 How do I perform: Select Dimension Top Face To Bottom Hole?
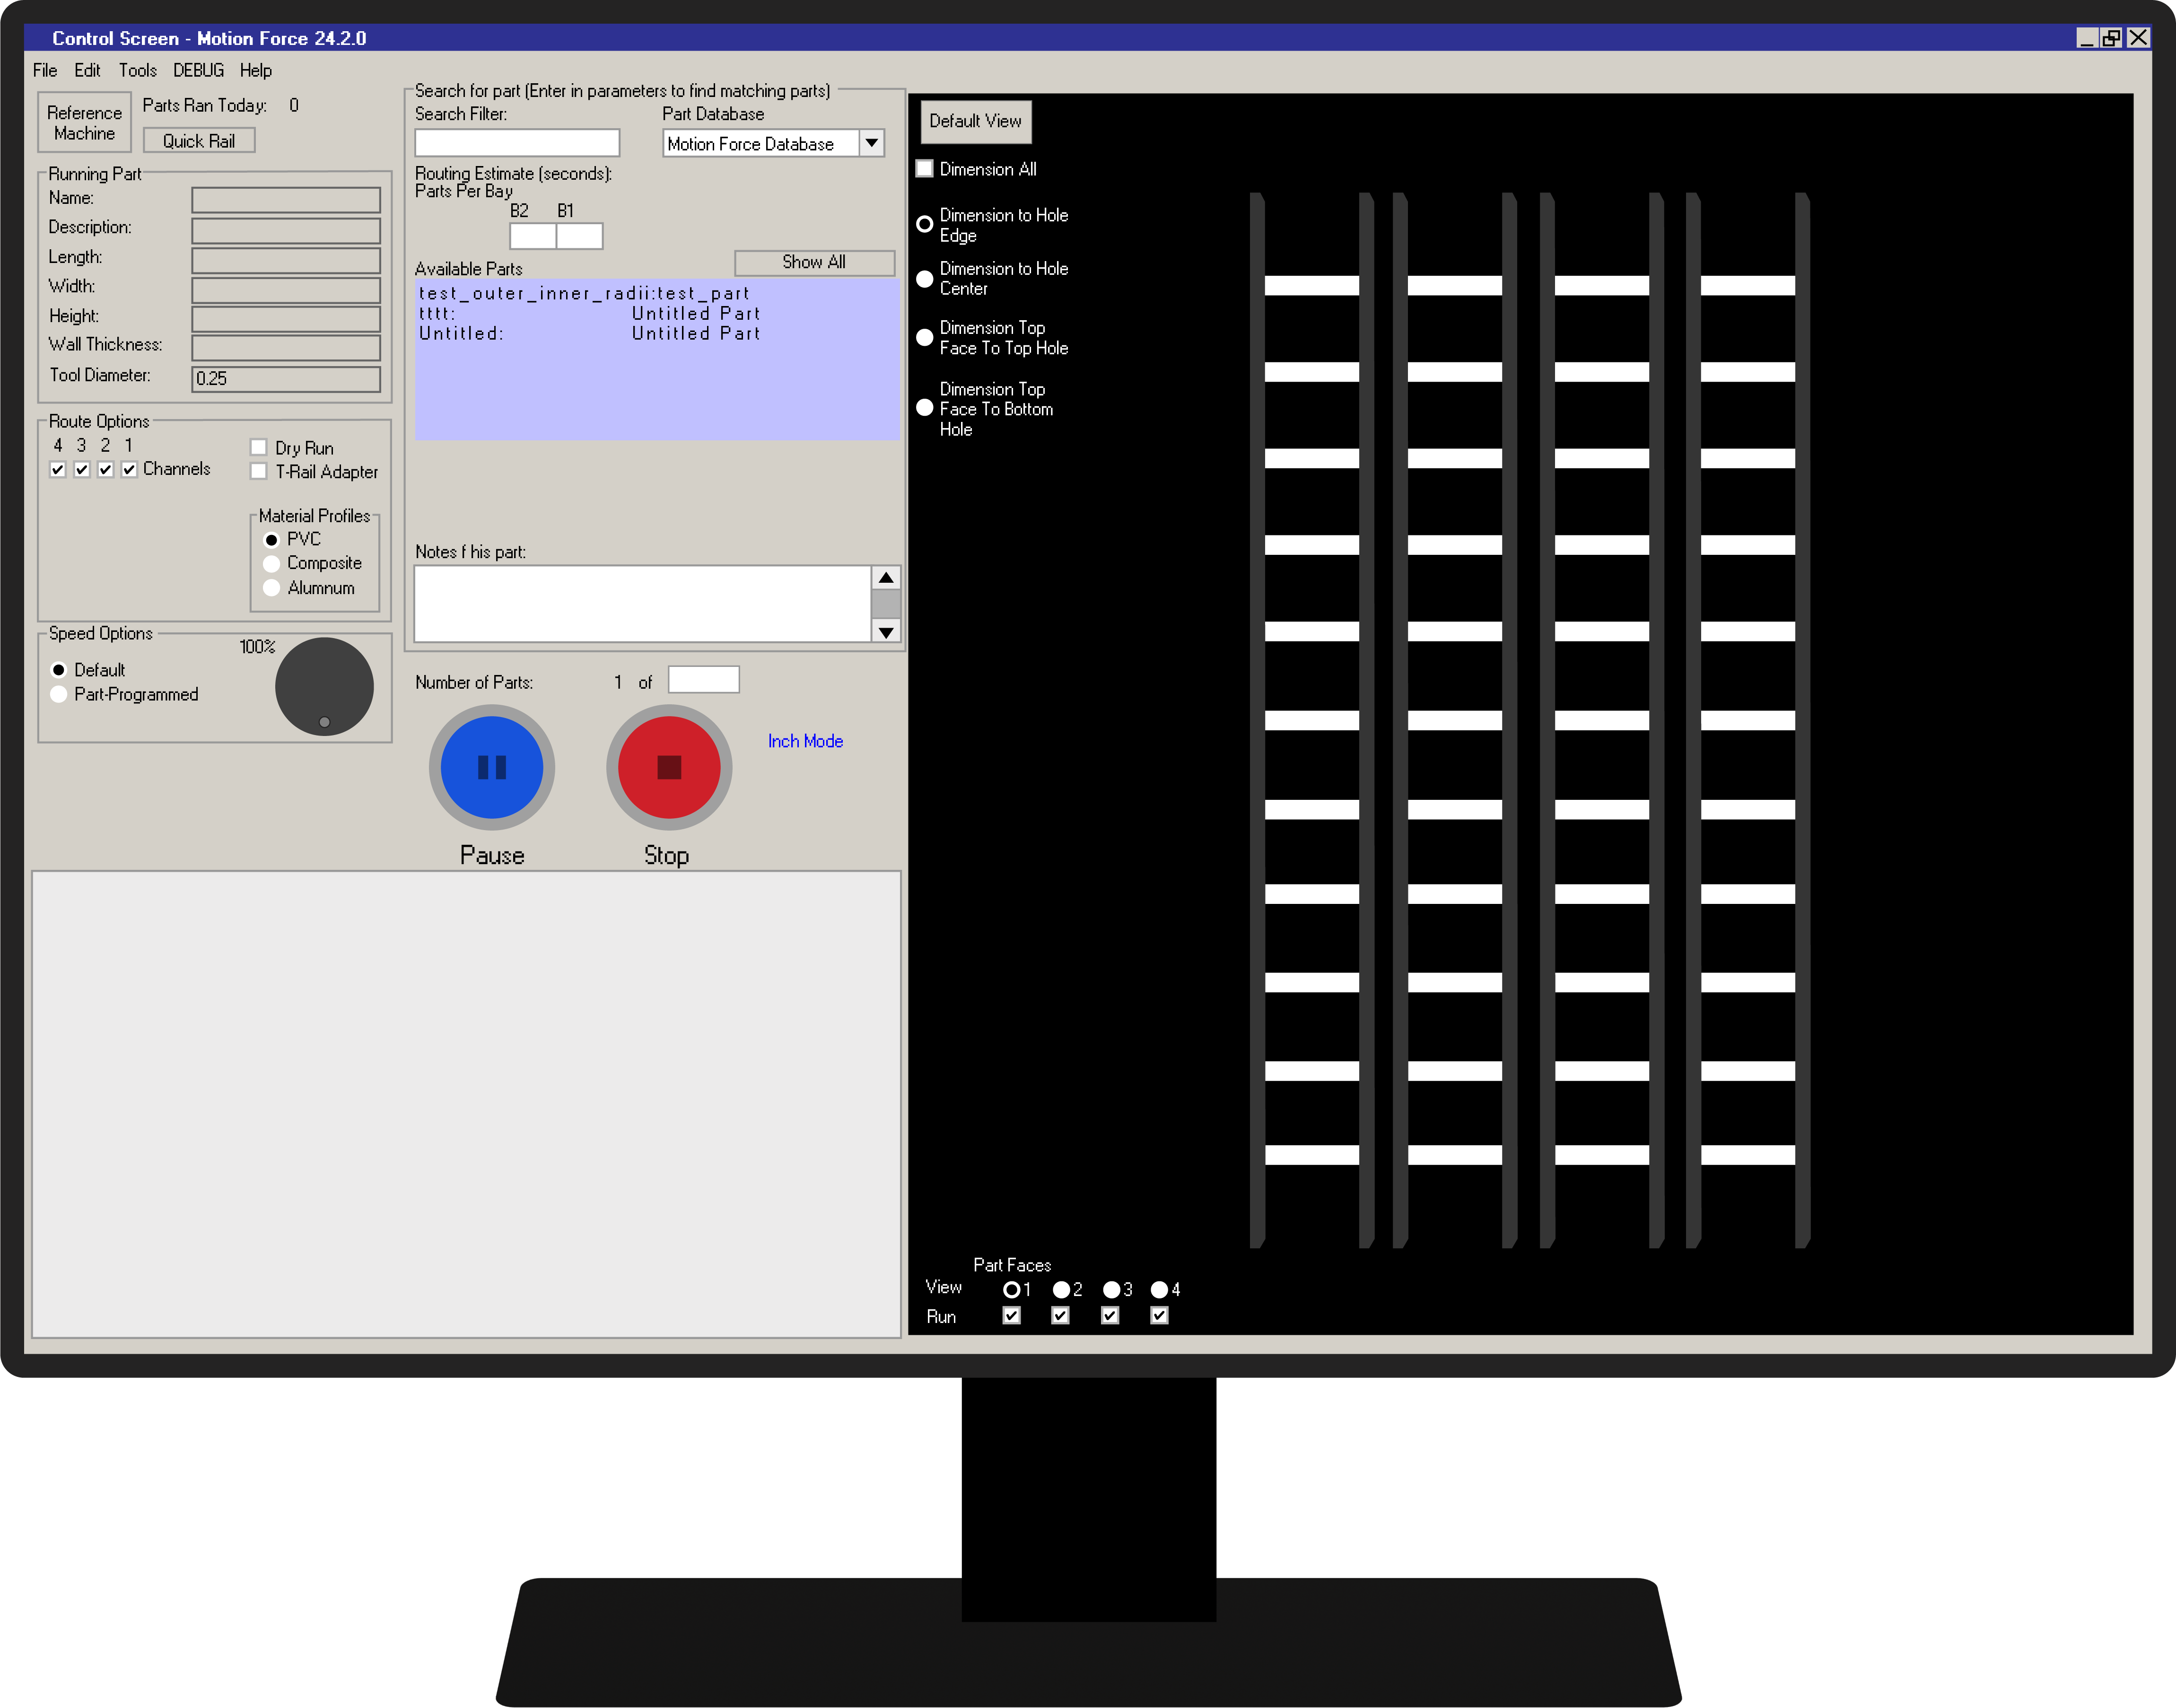point(925,408)
